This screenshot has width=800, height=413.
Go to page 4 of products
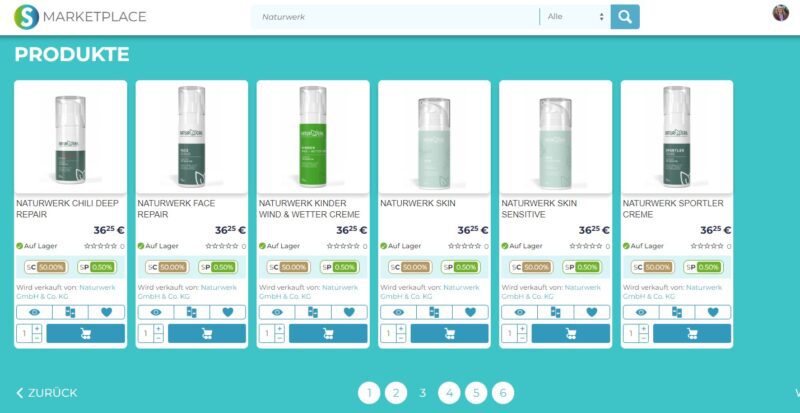click(x=449, y=393)
